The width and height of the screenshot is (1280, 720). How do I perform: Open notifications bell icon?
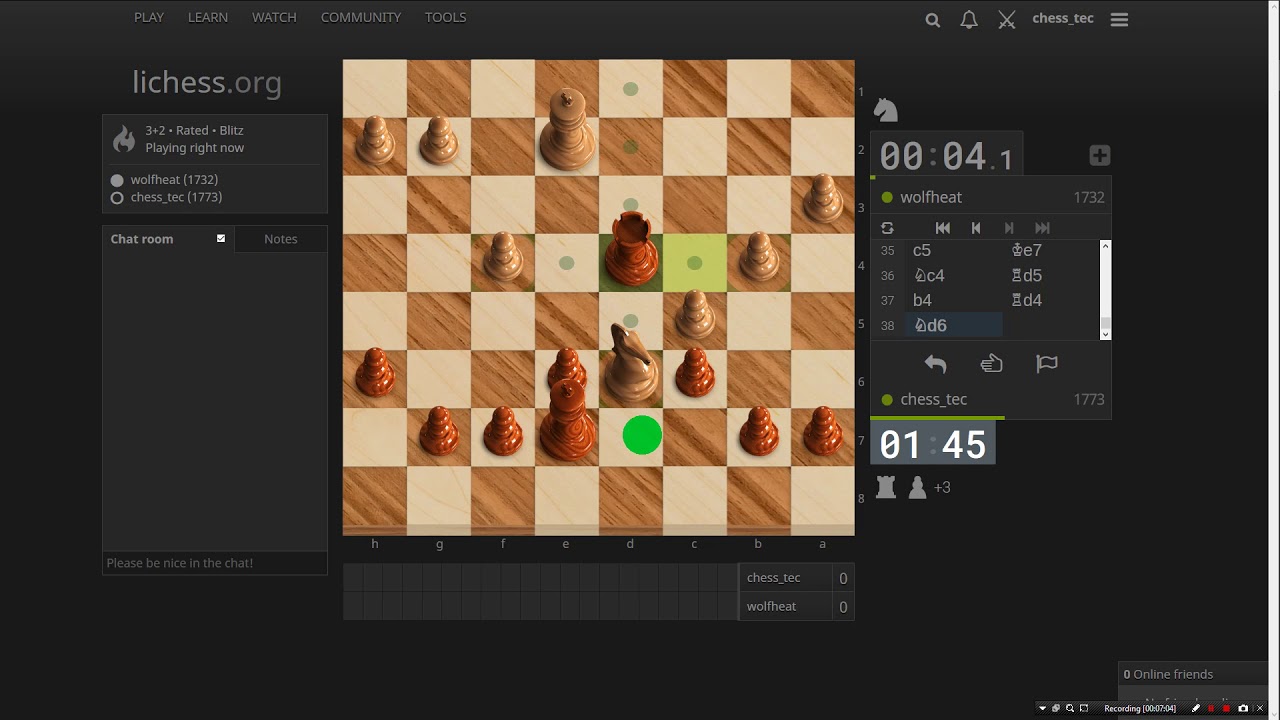(x=969, y=19)
